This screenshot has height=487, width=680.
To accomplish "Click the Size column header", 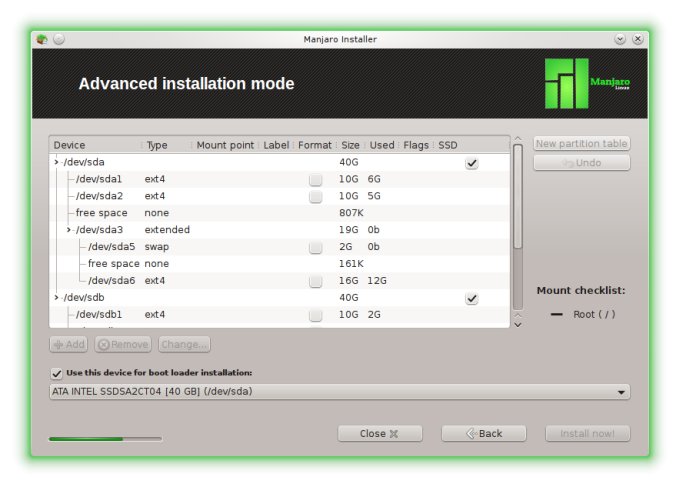I will coord(350,145).
